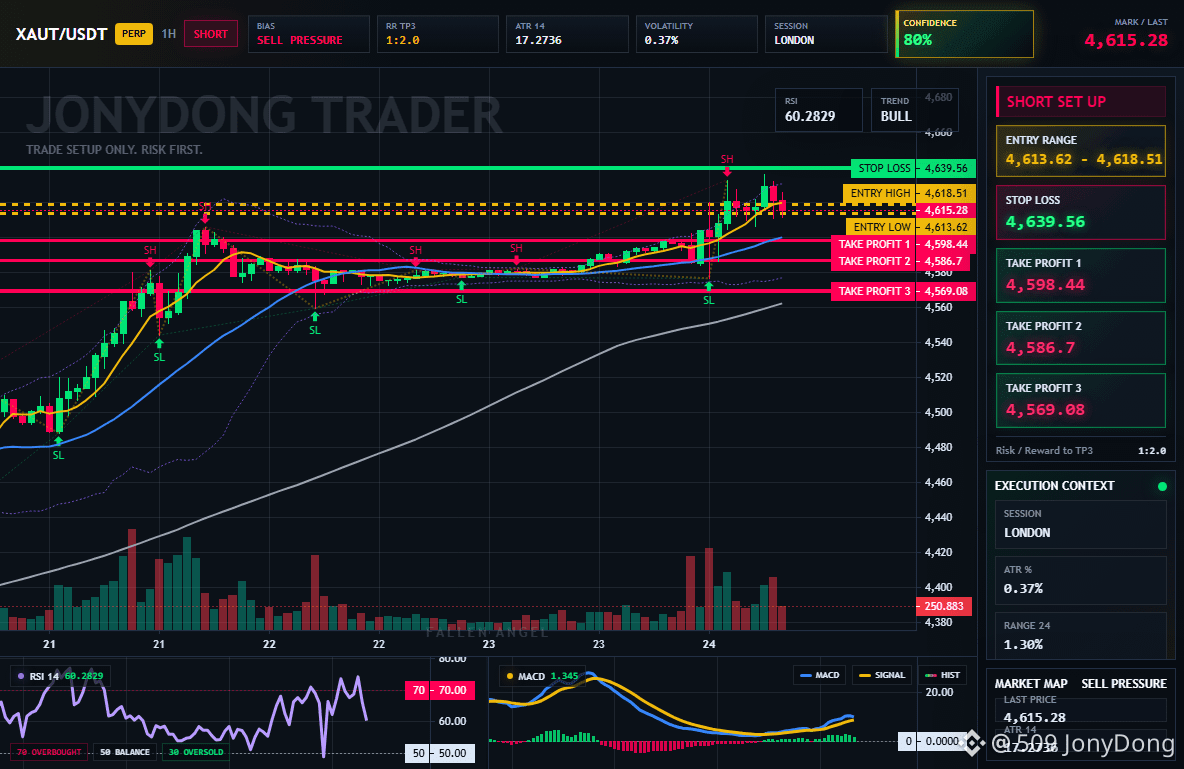This screenshot has width=1184, height=769.
Task: Click the 4,440 price axis label
Action: click(939, 517)
